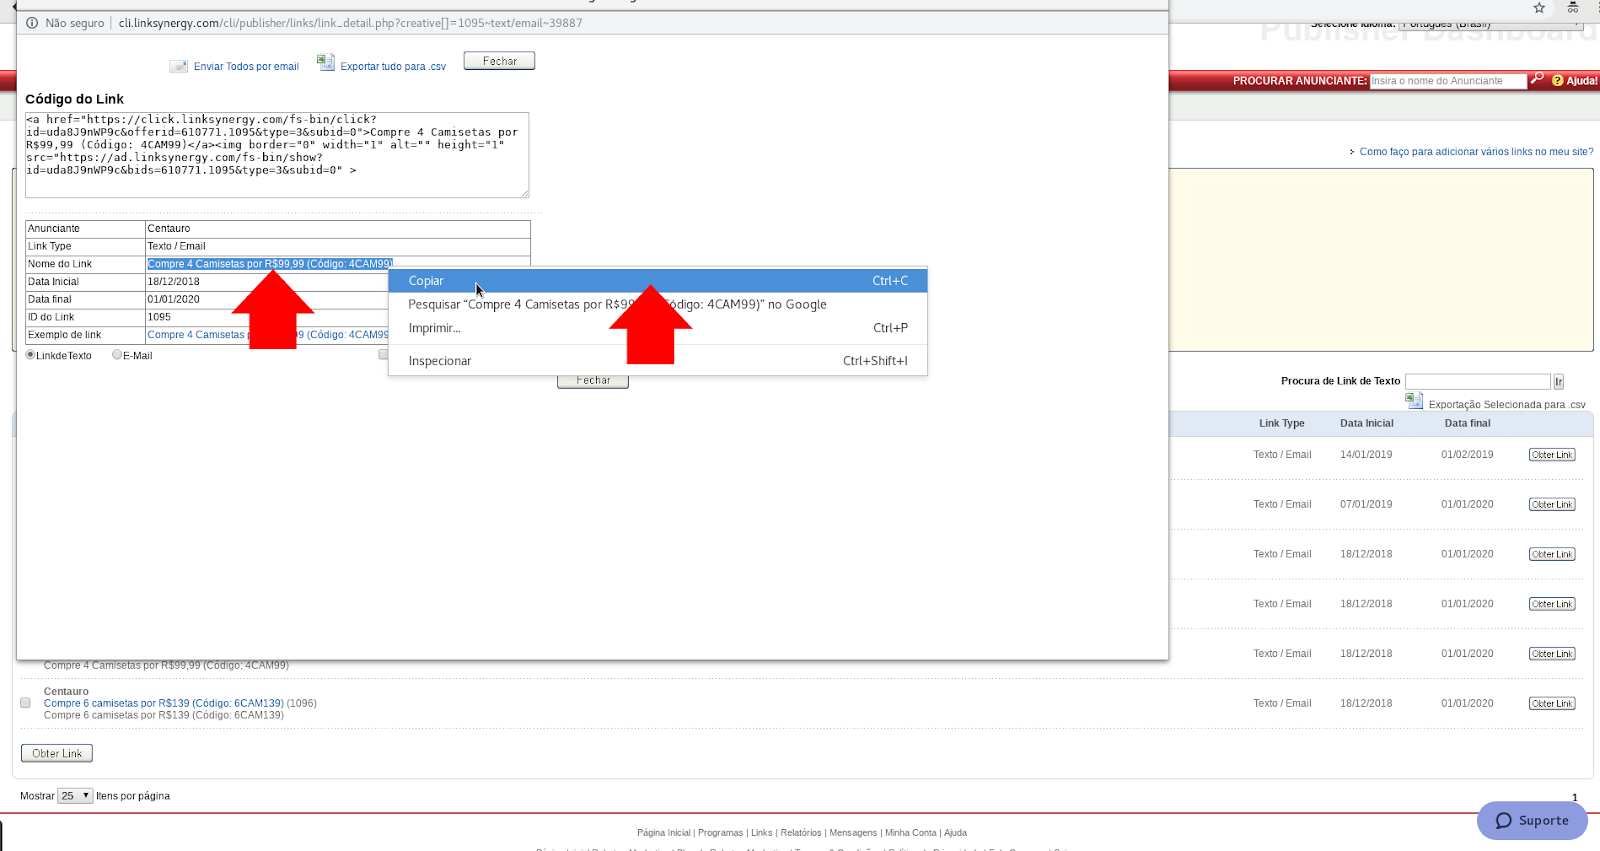1600x851 pixels.
Task: Click the CSV spreadsheet icon beside Exportar tudo
Action: coord(326,63)
